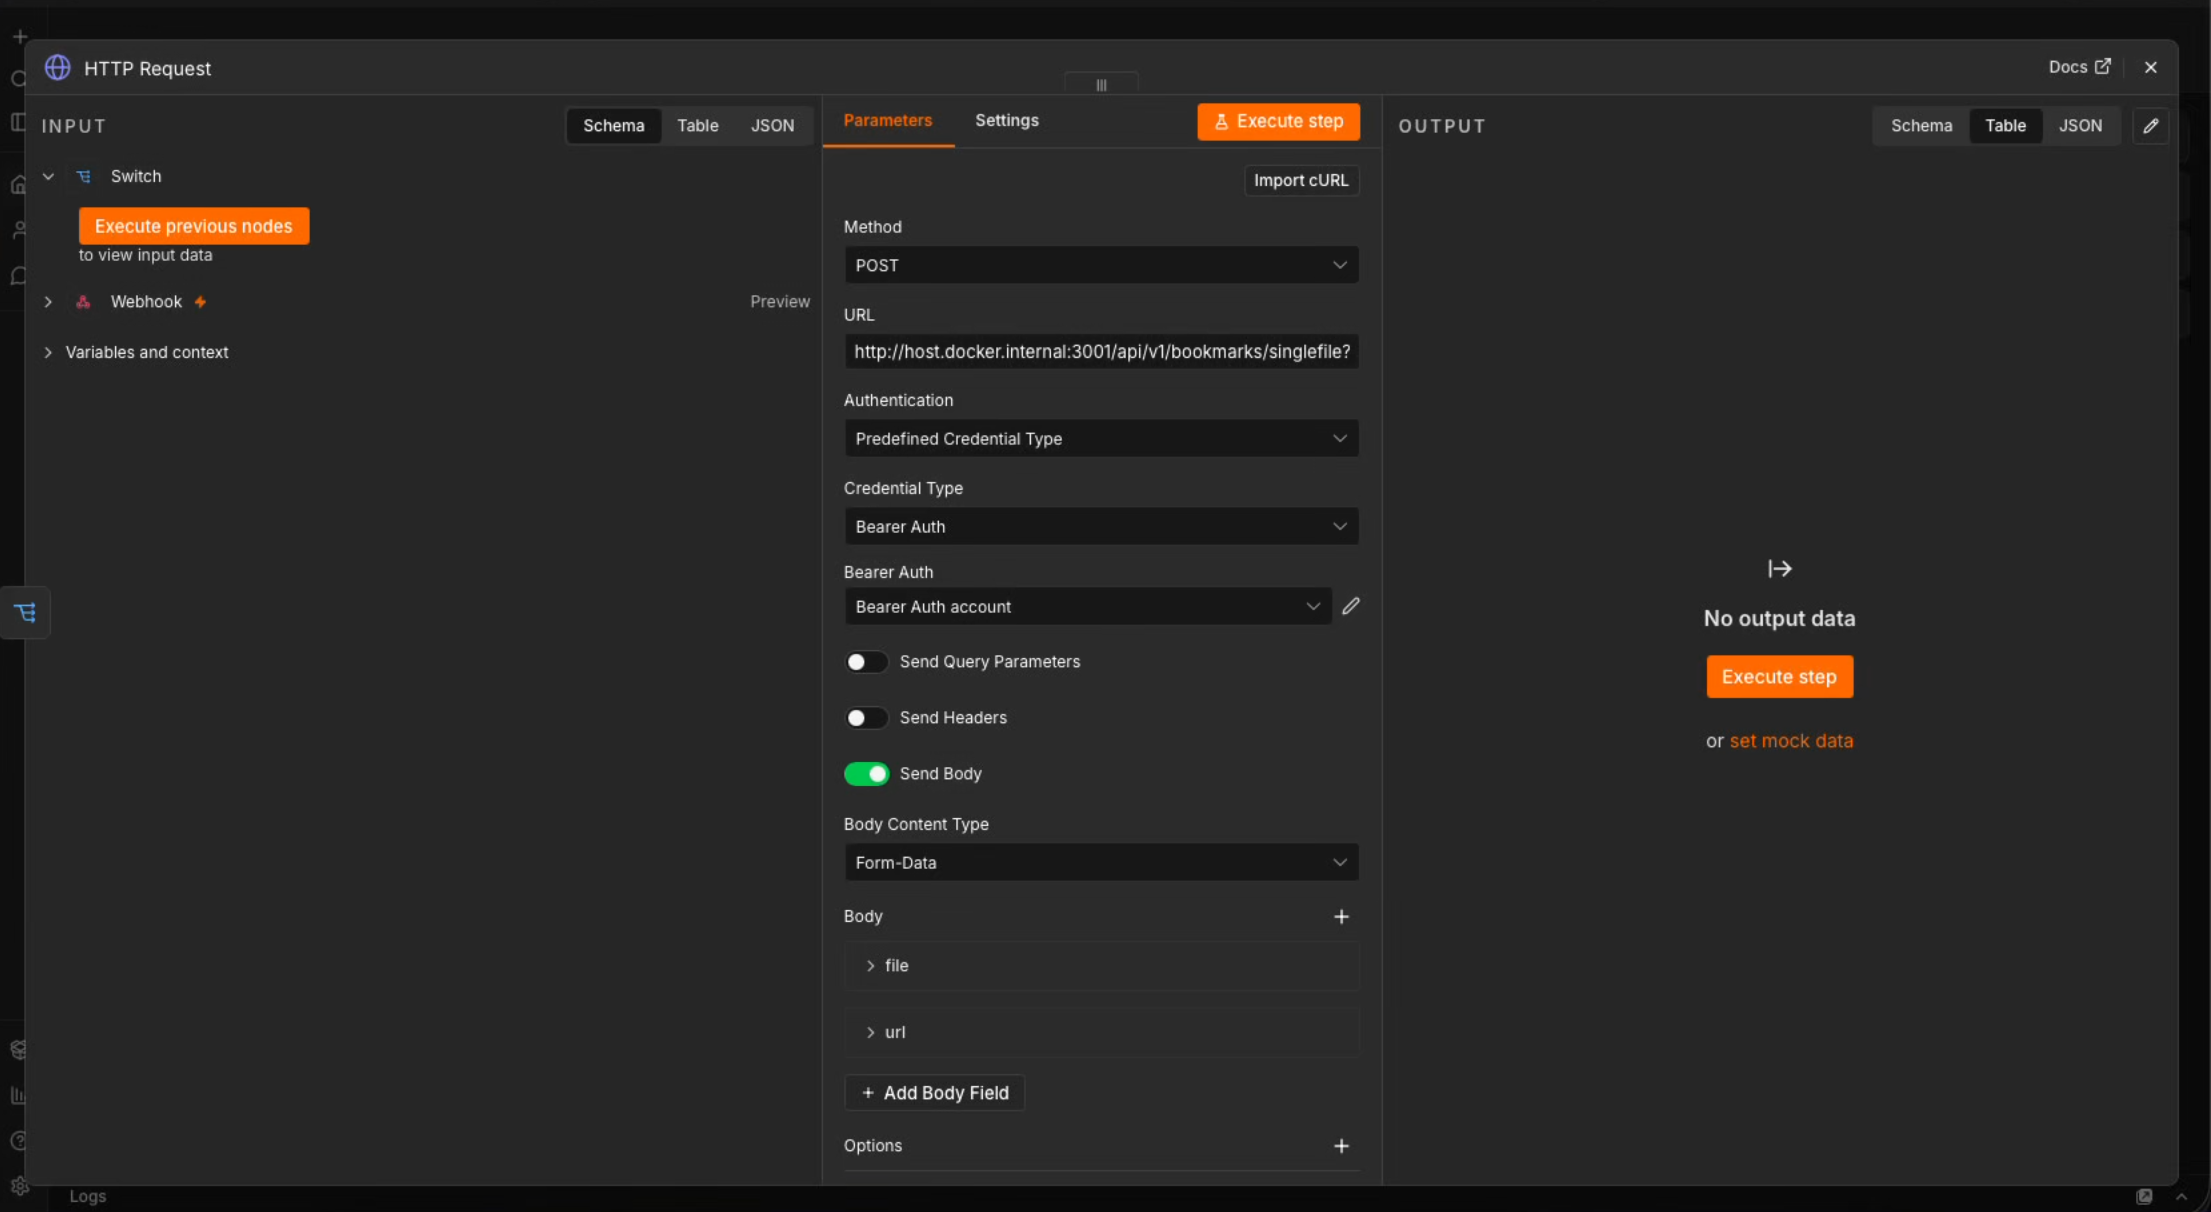
Task: Switch to the Settings tab
Action: (x=1007, y=121)
